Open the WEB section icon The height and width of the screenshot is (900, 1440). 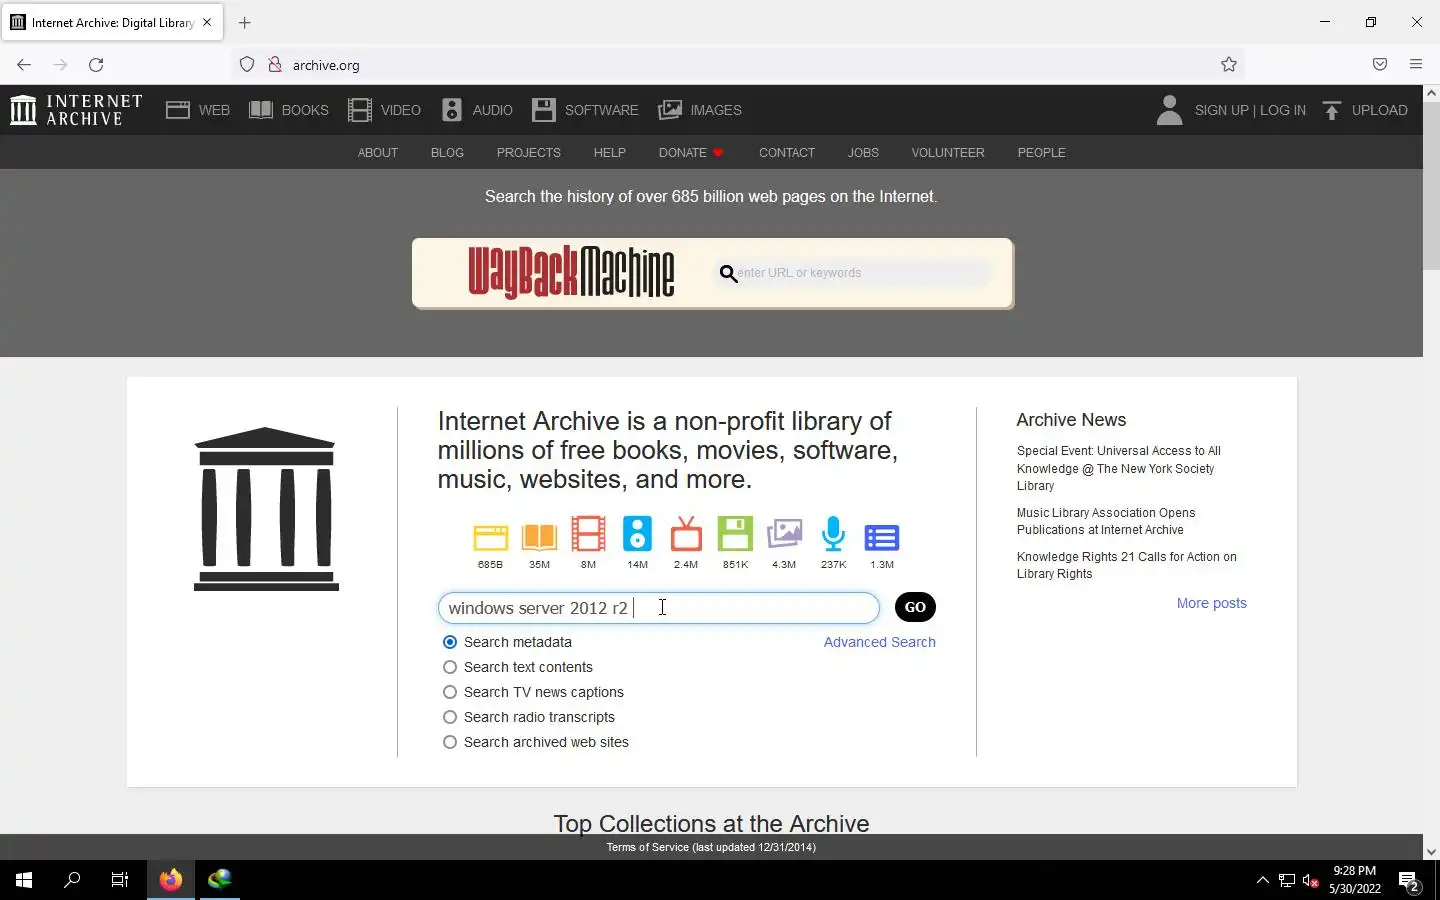click(x=178, y=110)
